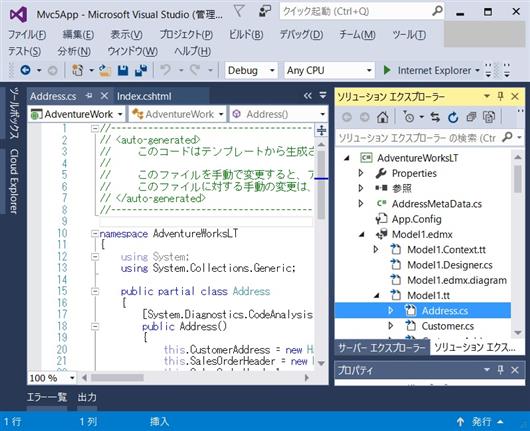Collapse the Model1.edmx node

[362, 234]
